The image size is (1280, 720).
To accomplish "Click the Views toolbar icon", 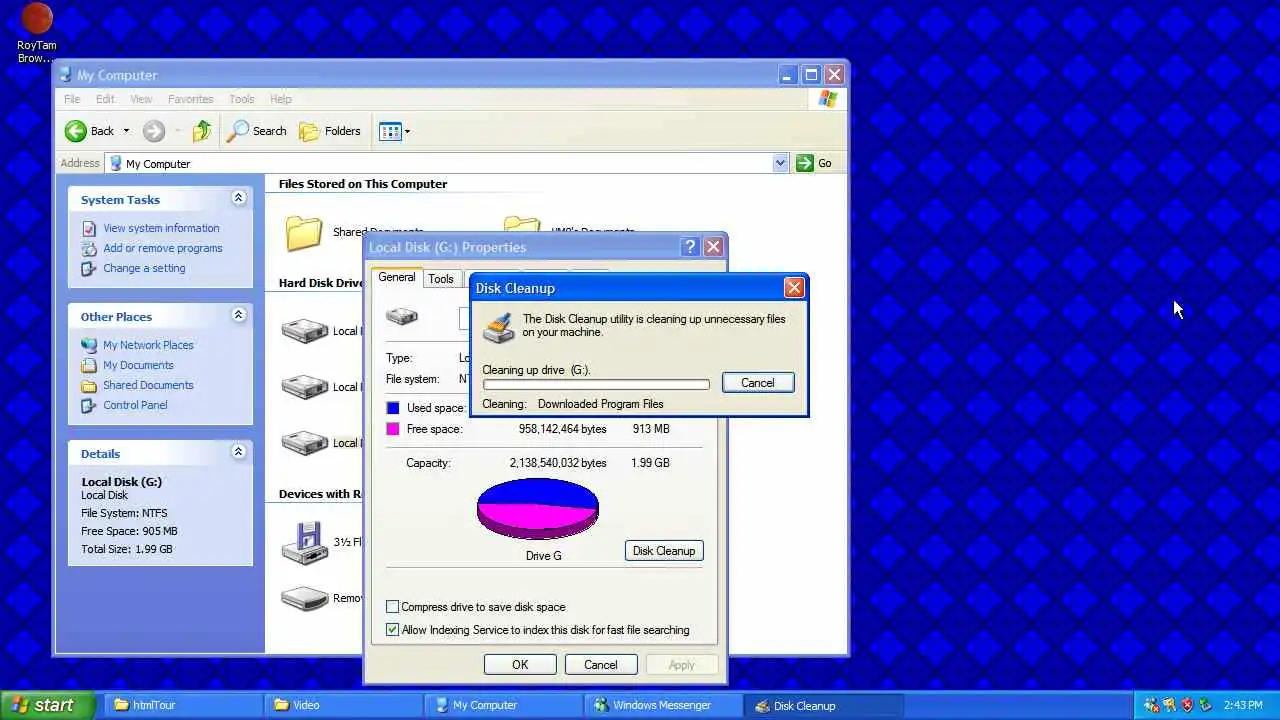I will (x=390, y=131).
